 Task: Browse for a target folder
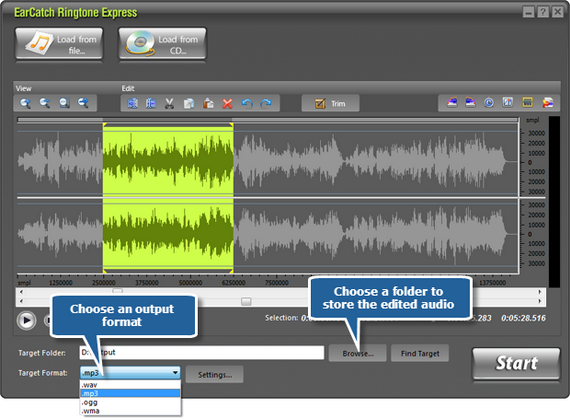pos(358,353)
